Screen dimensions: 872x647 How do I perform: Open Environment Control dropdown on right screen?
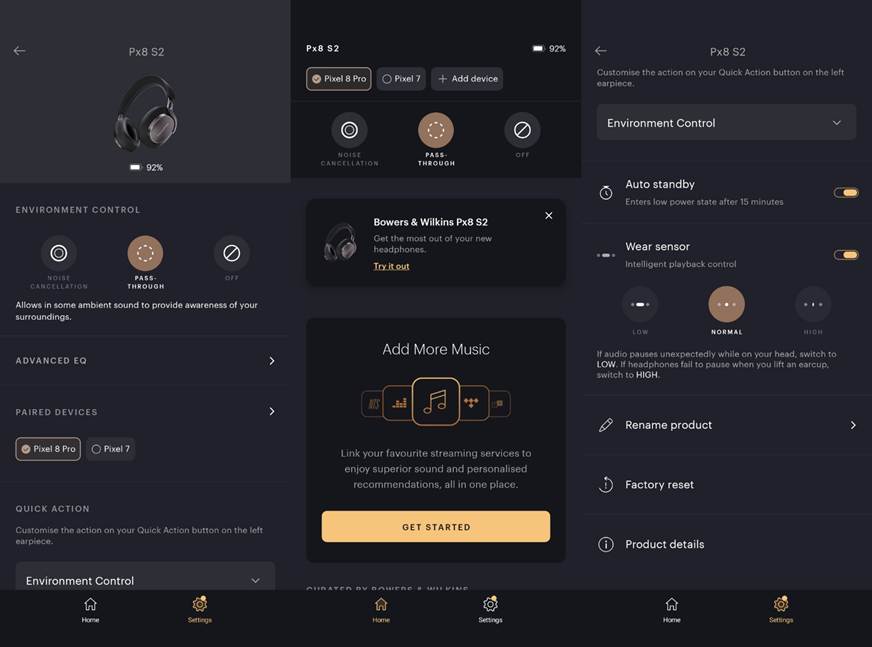(x=726, y=122)
